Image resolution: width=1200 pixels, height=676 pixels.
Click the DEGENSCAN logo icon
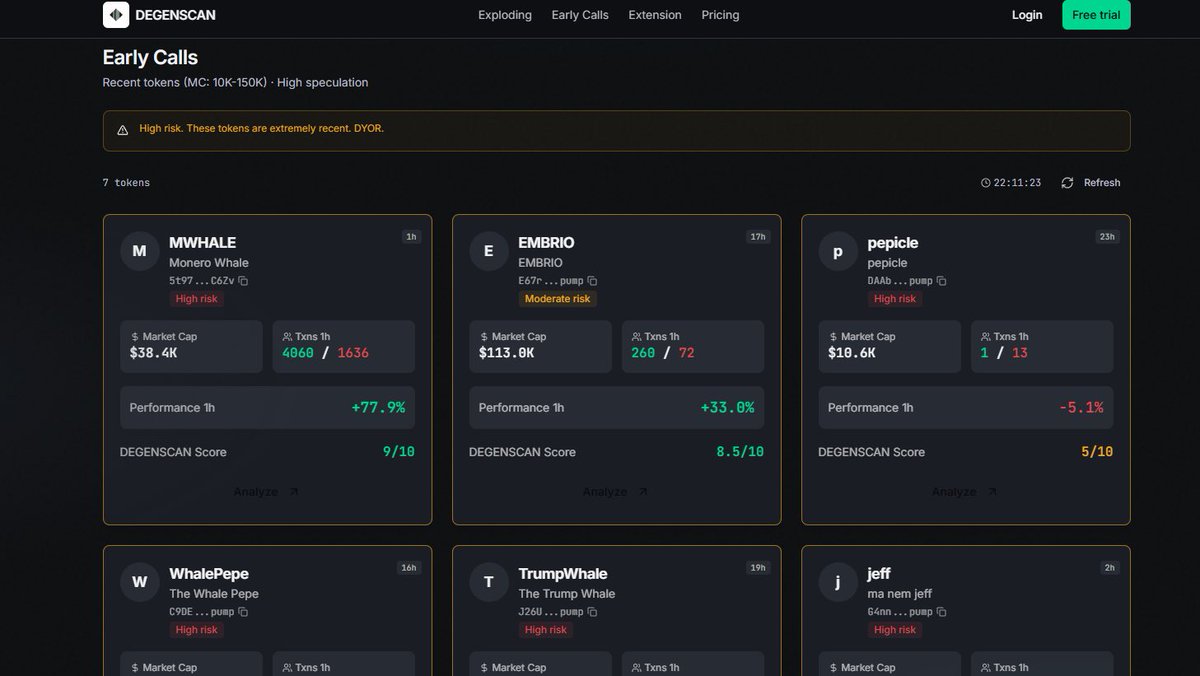click(116, 15)
